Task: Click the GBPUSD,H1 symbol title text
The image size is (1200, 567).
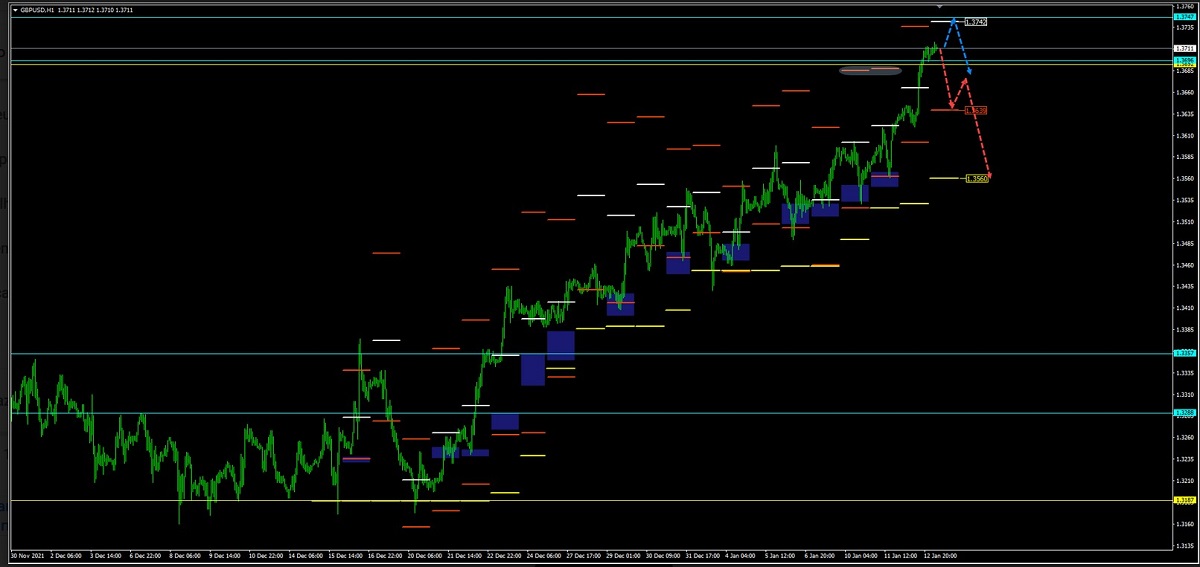Action: (37, 10)
